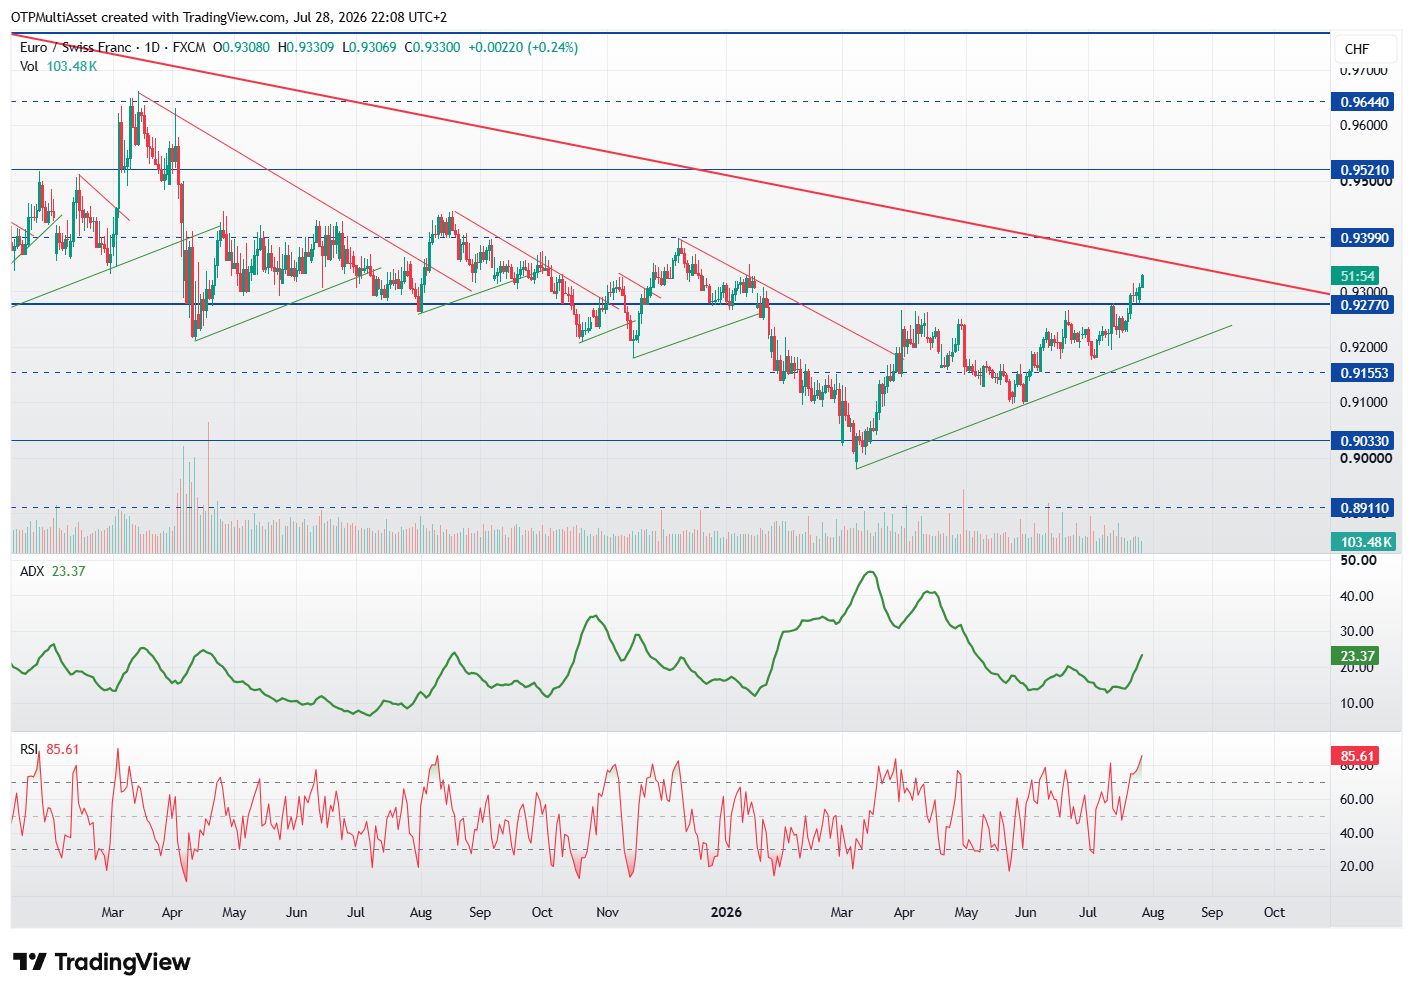The width and height of the screenshot is (1413, 996).
Task: Click the 0.96440 price level label
Action: [x=1364, y=102]
